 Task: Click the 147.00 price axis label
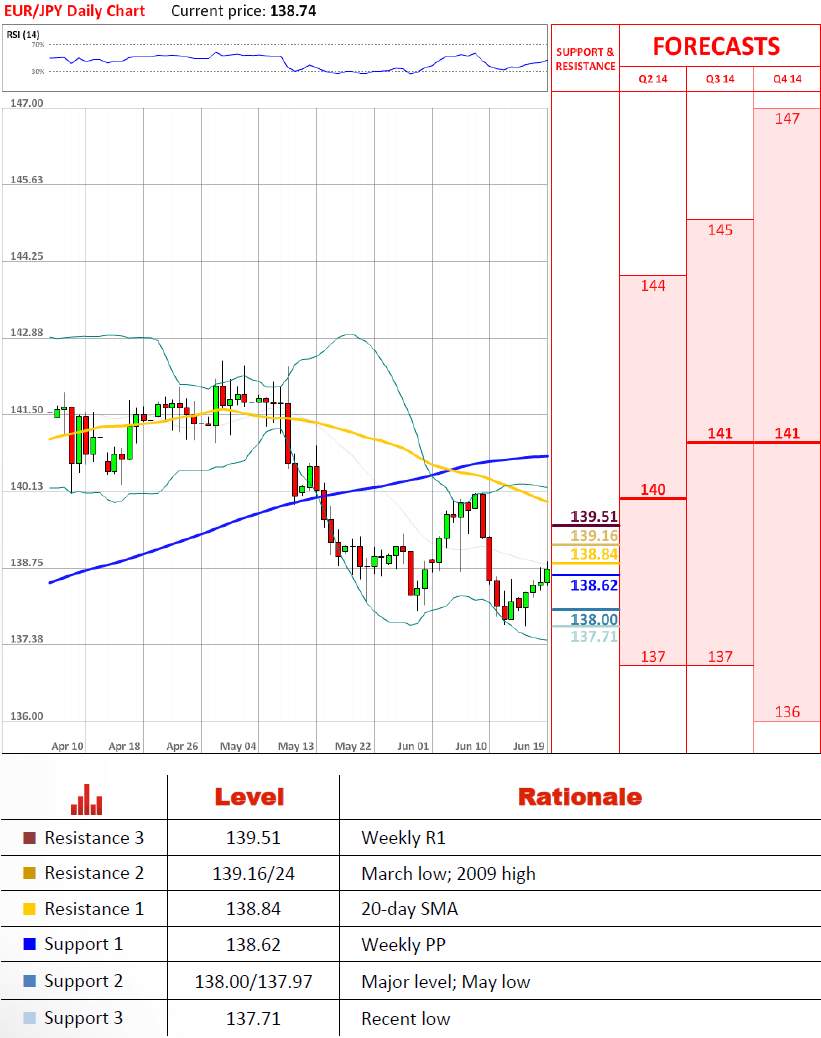tap(26, 103)
